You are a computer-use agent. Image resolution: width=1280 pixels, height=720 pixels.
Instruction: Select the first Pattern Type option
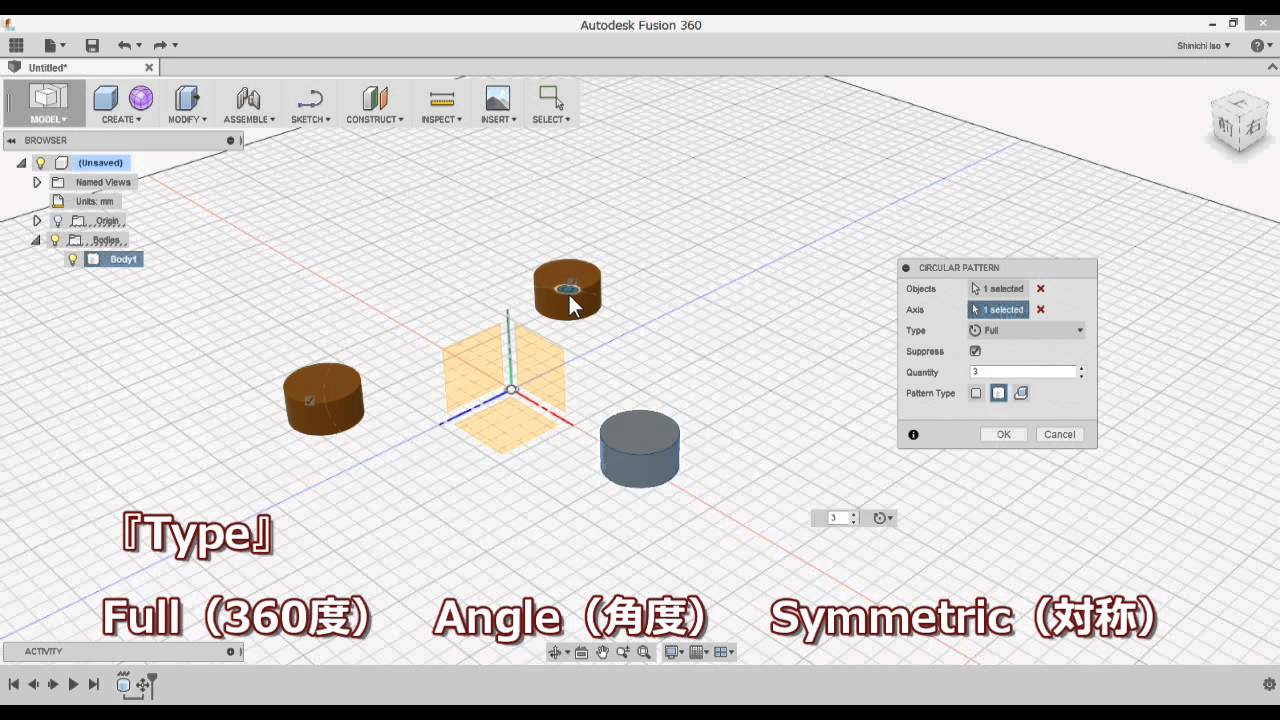click(976, 393)
